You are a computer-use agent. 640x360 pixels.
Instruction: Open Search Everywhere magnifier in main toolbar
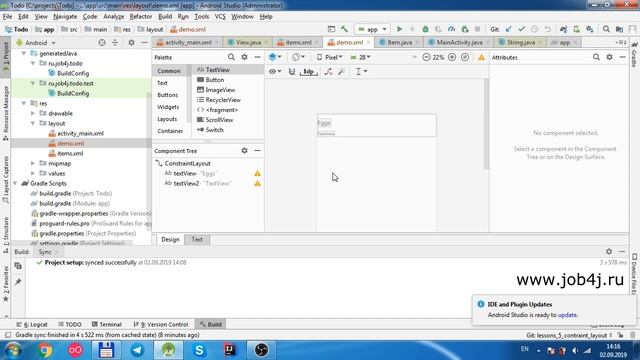coord(606,29)
